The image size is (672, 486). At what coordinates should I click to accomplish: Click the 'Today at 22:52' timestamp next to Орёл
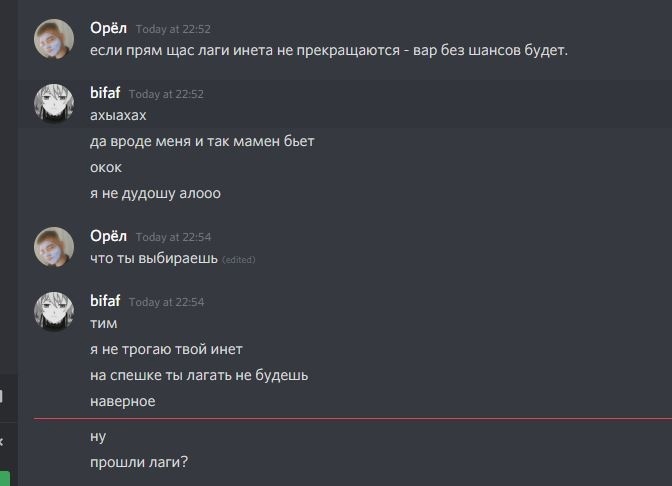click(173, 30)
